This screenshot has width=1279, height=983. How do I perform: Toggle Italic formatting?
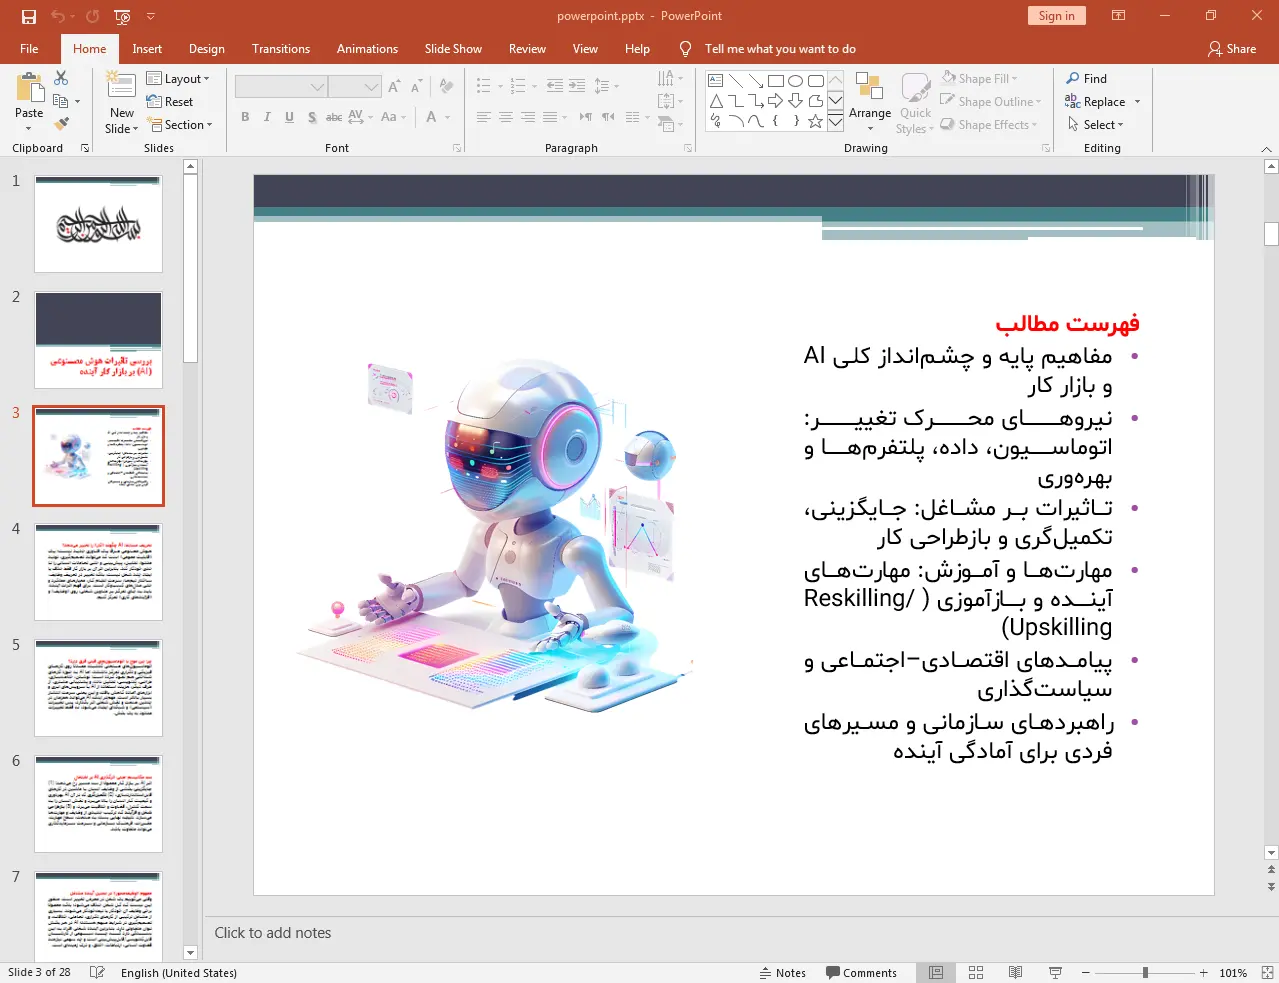(267, 117)
